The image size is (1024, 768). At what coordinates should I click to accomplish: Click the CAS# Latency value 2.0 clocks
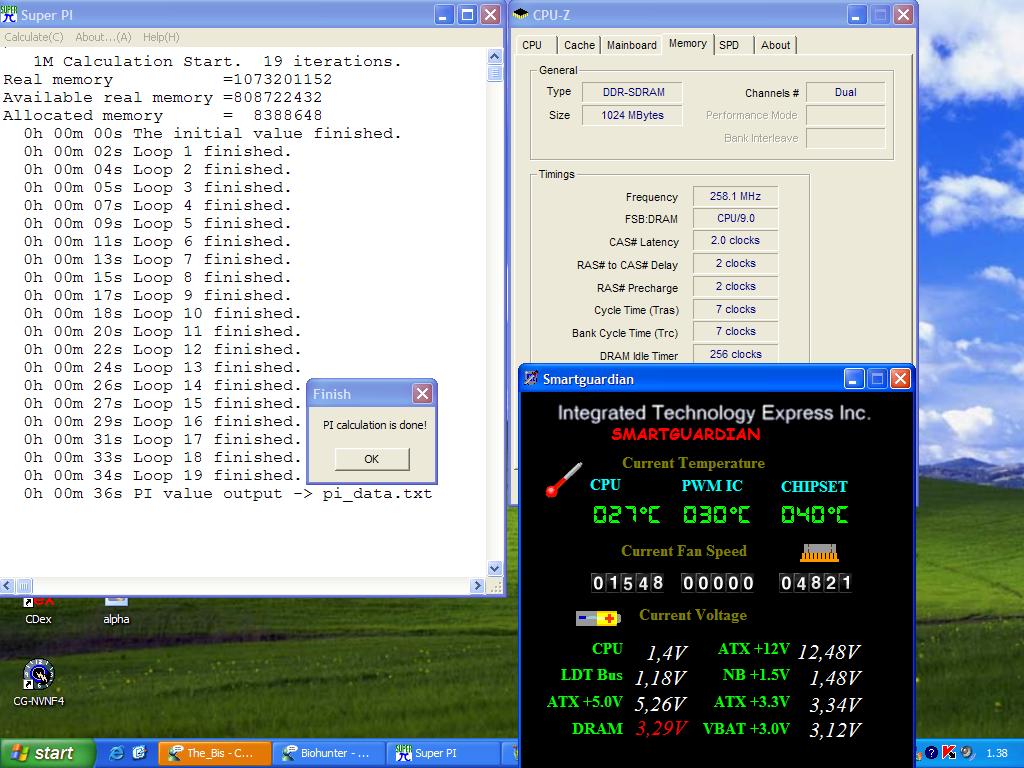[x=735, y=240]
